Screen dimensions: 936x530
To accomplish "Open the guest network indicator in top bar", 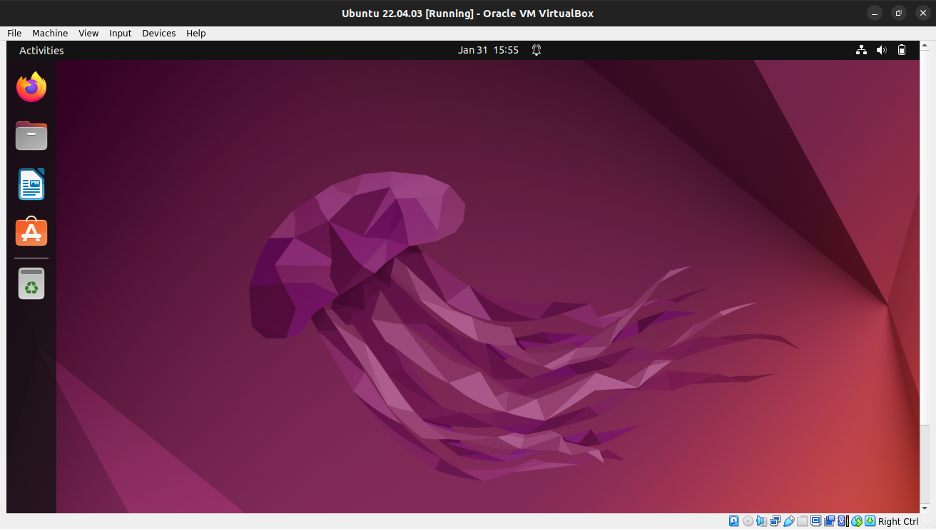I will [861, 50].
